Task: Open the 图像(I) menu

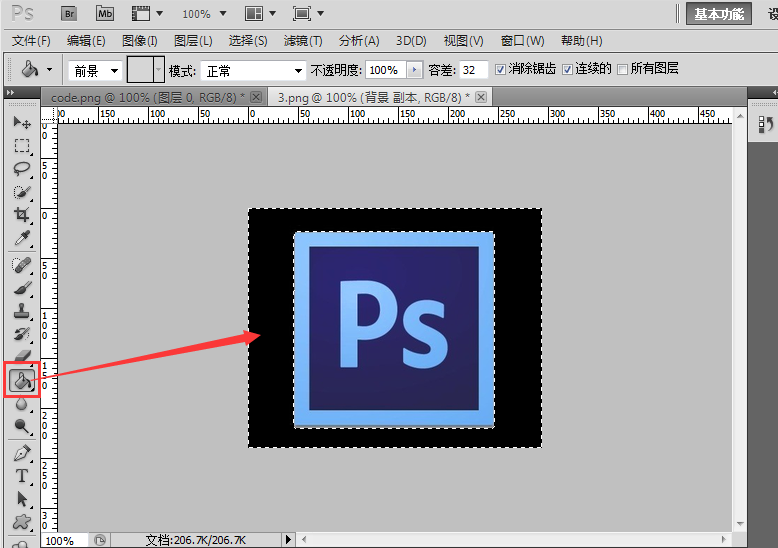Action: coord(140,41)
